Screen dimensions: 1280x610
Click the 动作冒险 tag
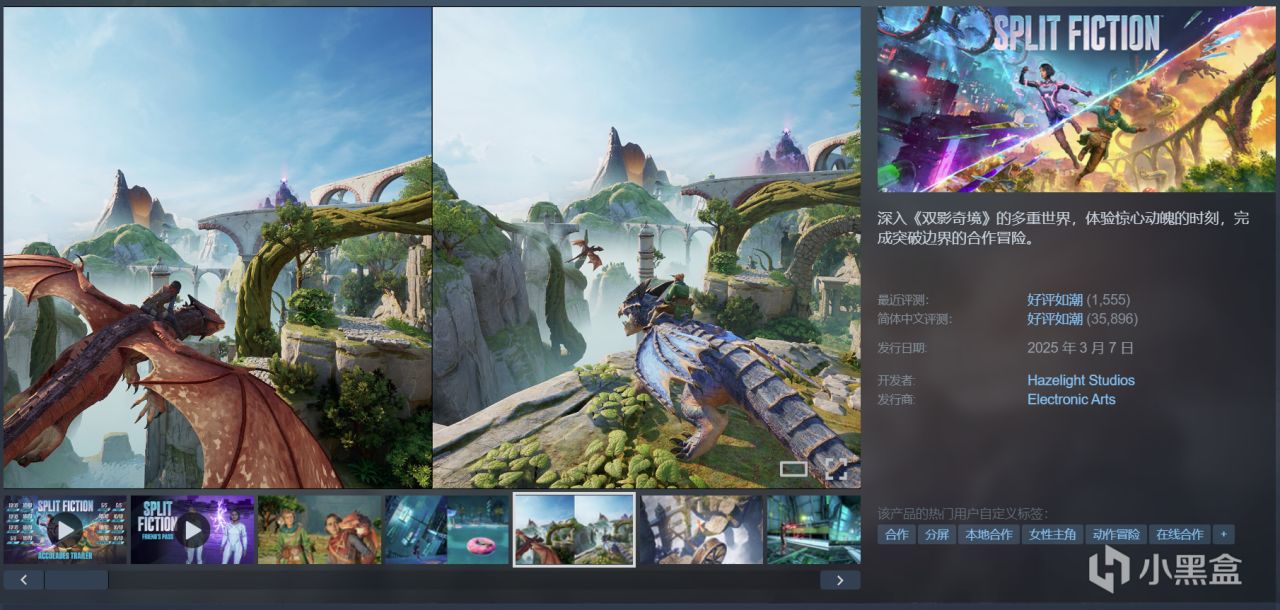point(1116,535)
